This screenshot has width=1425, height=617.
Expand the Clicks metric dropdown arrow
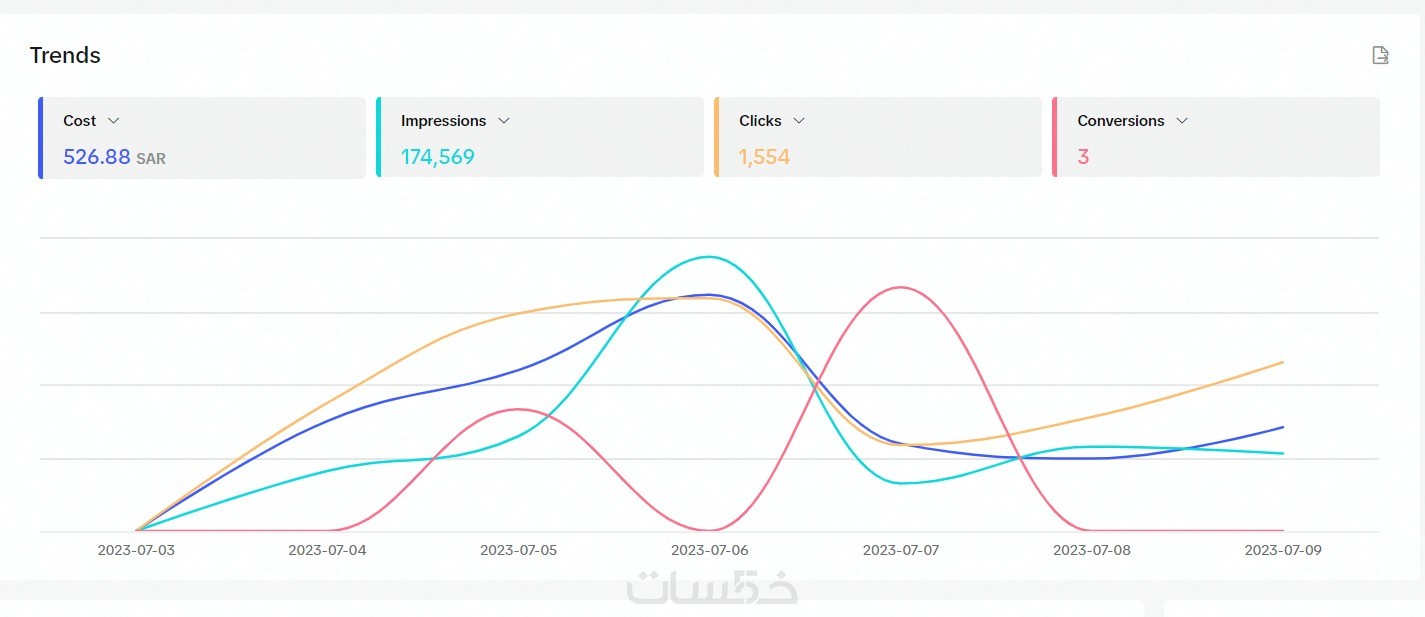[799, 121]
